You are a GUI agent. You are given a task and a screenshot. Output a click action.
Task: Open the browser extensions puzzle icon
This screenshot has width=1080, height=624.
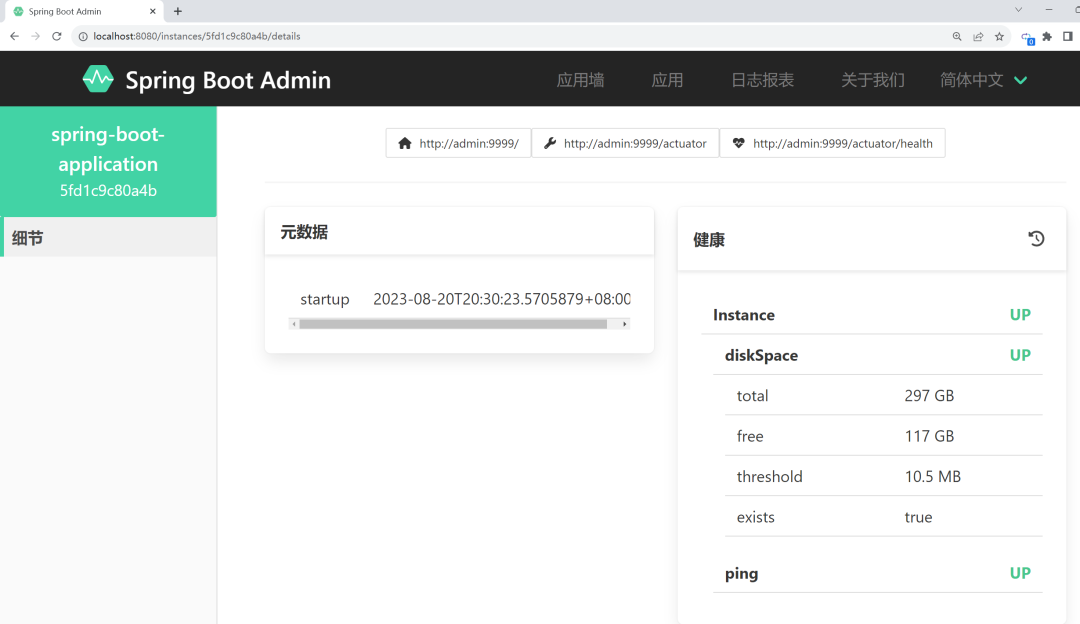click(x=1047, y=37)
